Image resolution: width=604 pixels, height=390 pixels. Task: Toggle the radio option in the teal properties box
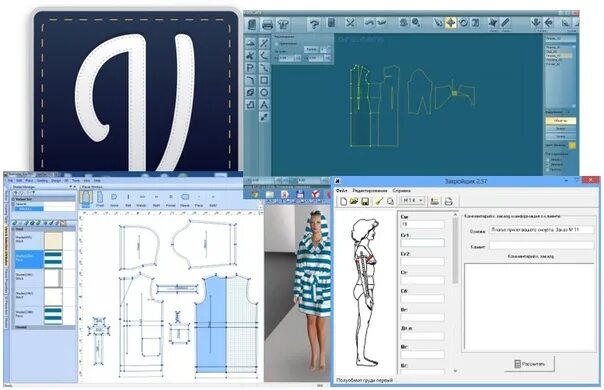[276, 44]
